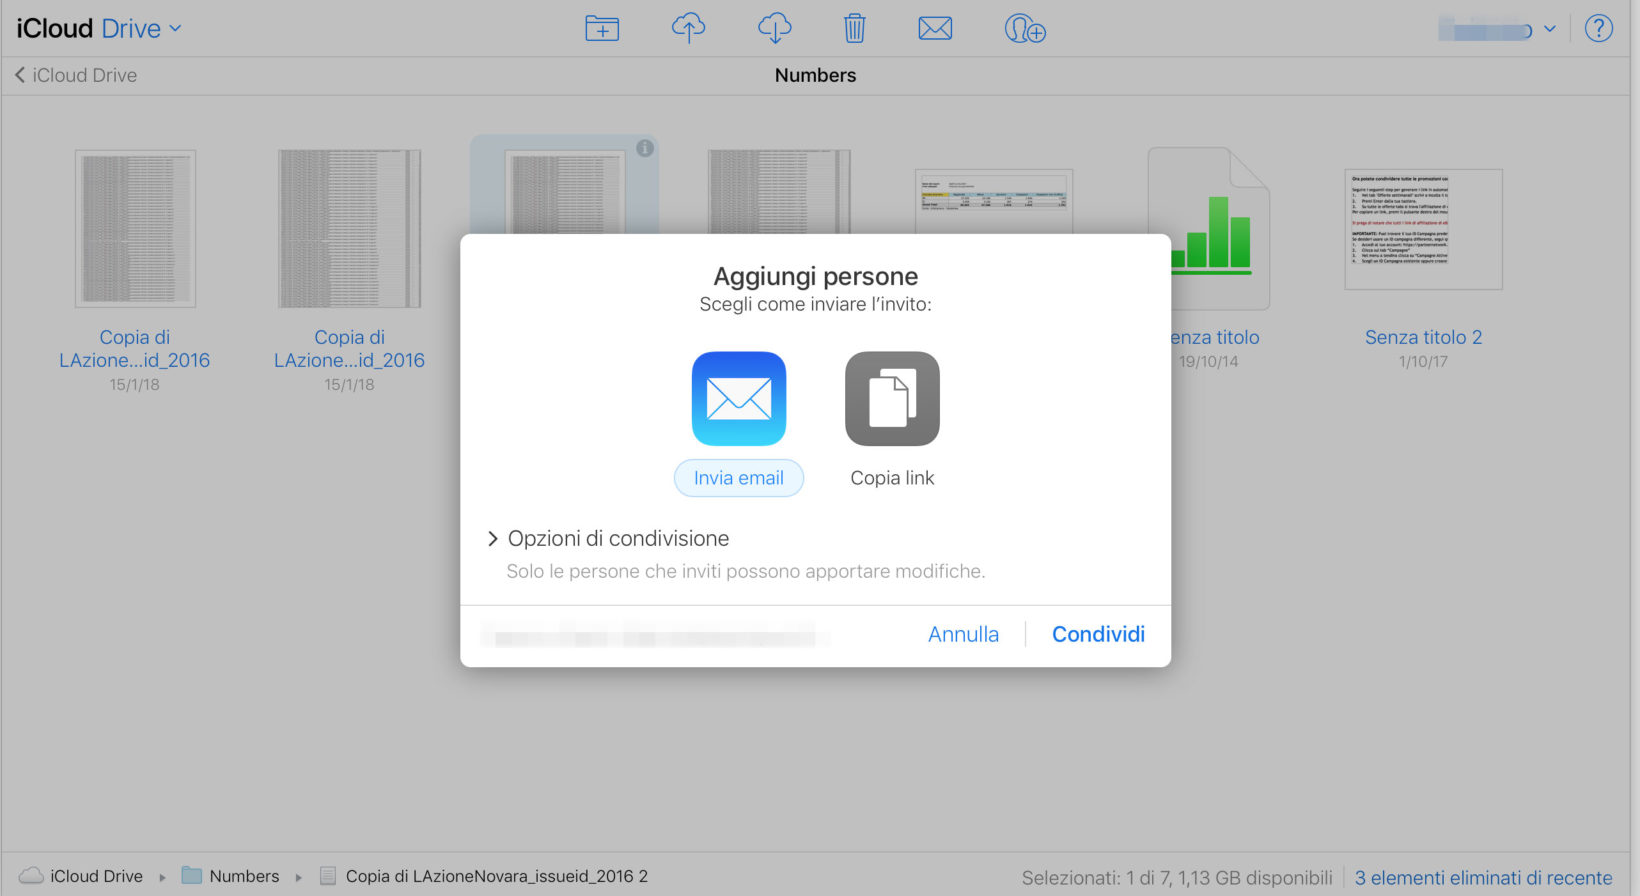This screenshot has width=1640, height=896.
Task: Click the Copia link label
Action: click(892, 478)
